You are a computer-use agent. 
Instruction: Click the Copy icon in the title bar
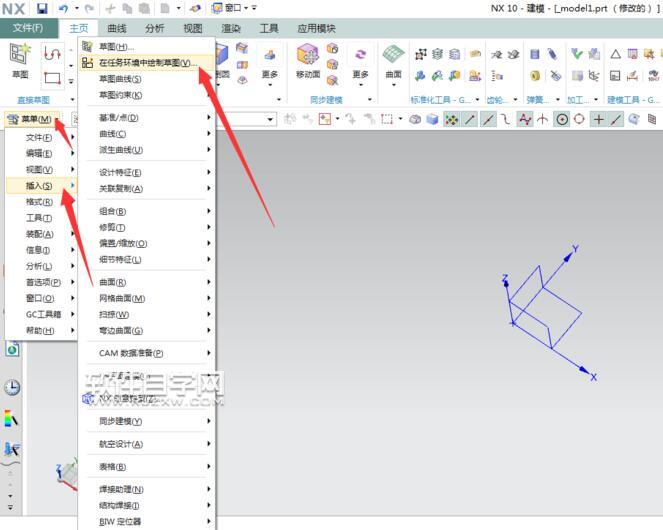pos(127,8)
